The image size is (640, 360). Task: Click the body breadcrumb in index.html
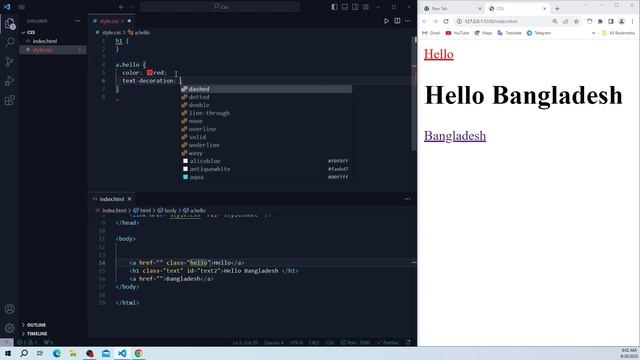pos(168,210)
